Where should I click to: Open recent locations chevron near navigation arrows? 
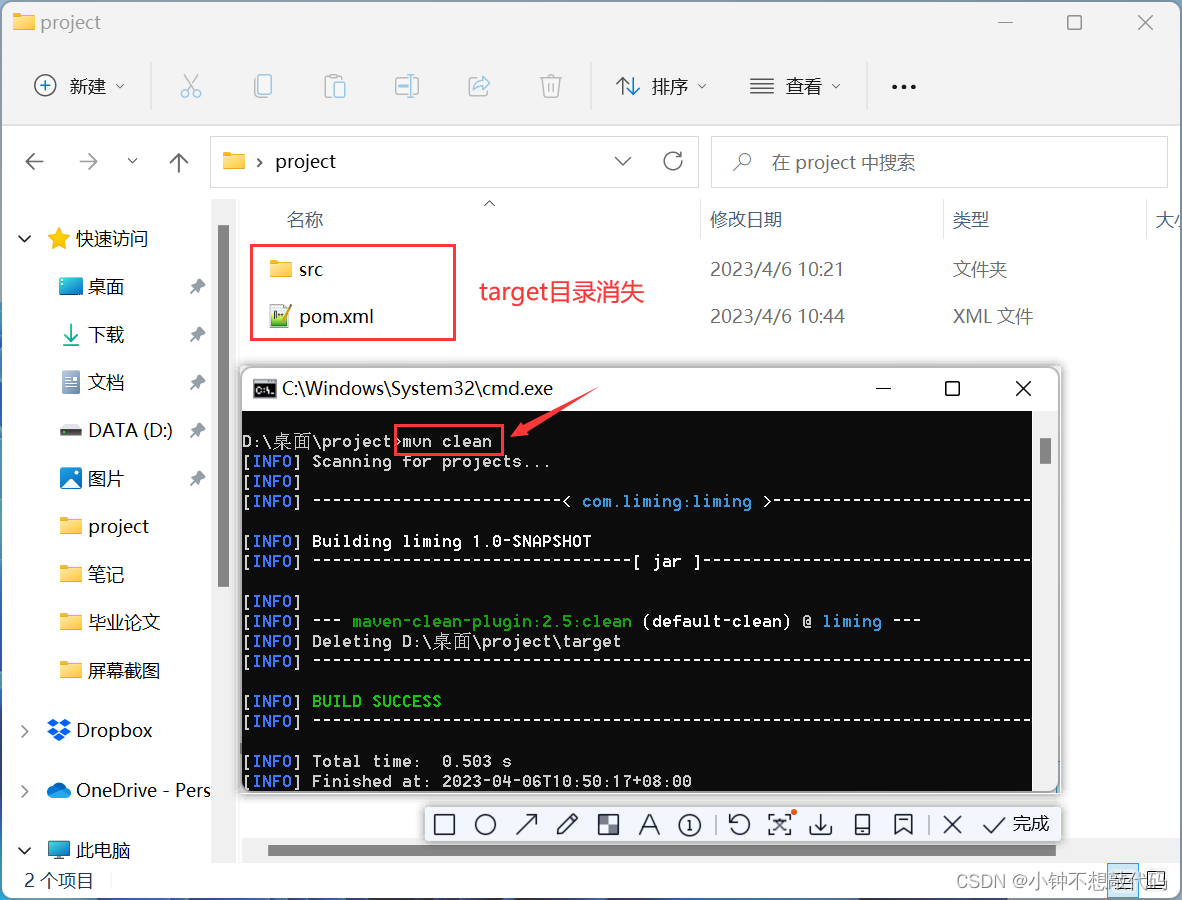132,161
